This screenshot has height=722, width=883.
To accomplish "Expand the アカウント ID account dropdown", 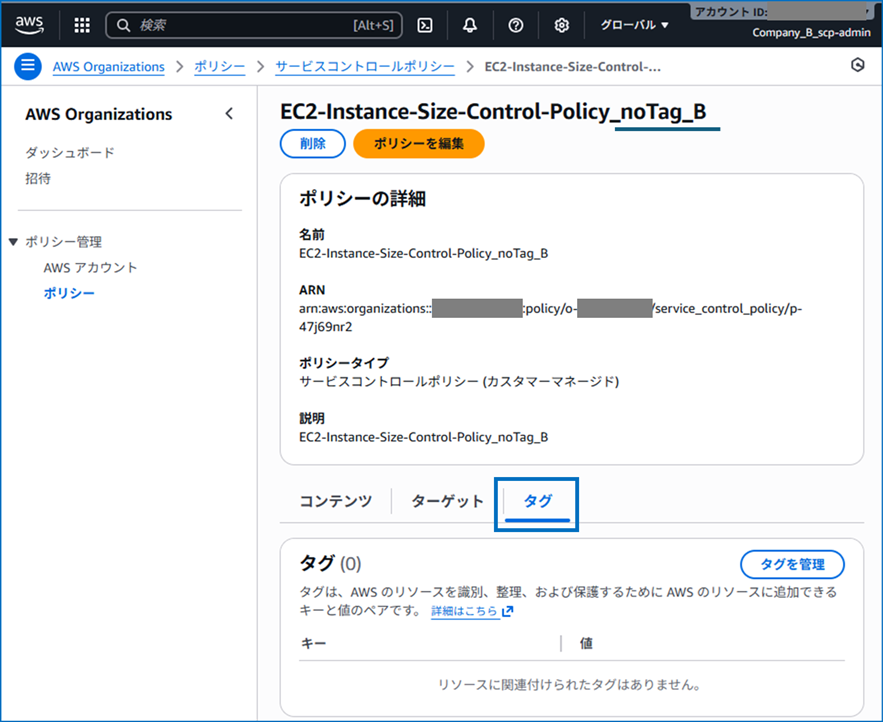I will (x=785, y=12).
